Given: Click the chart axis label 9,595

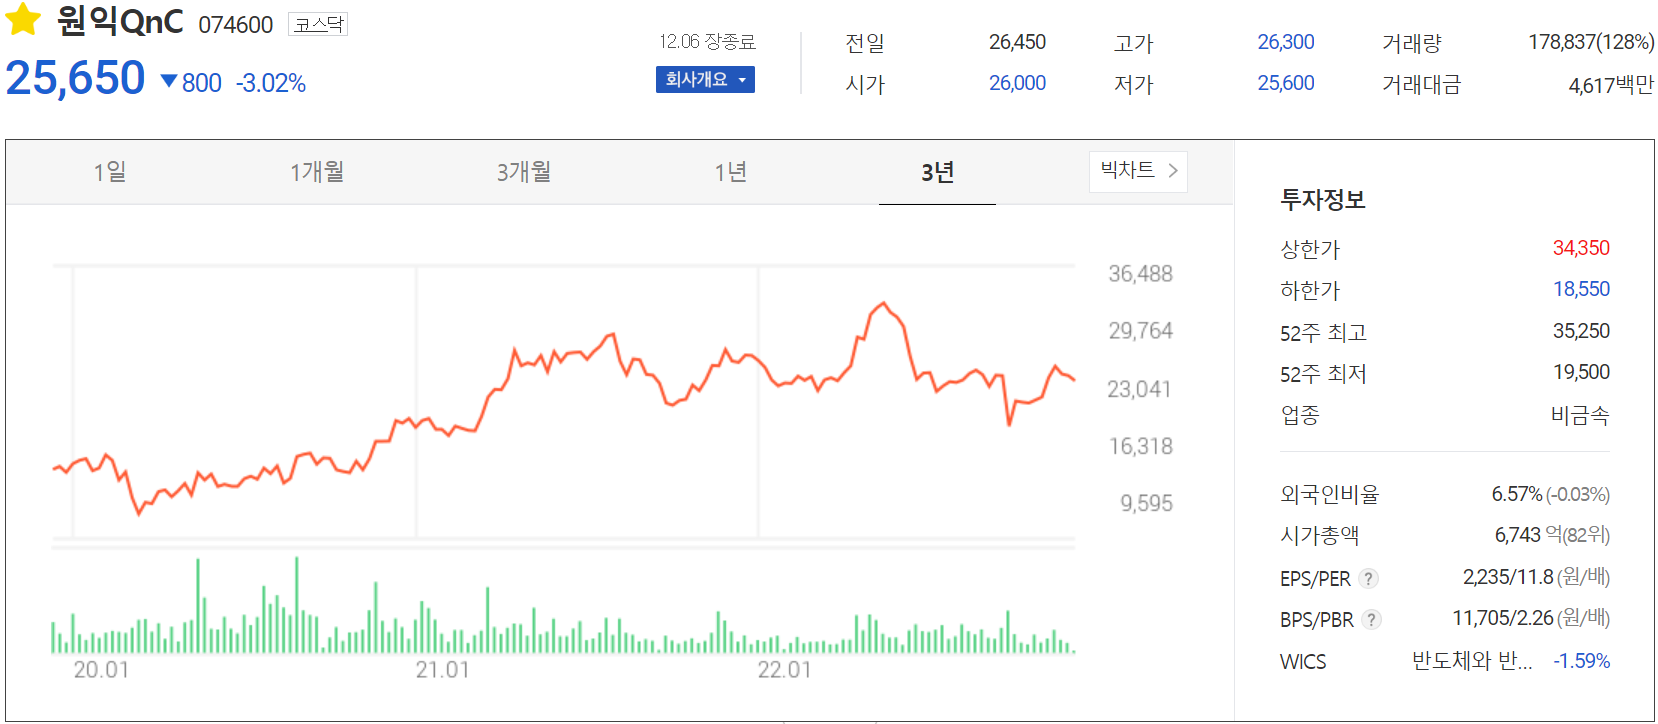Looking at the screenshot, I should click(1146, 503).
